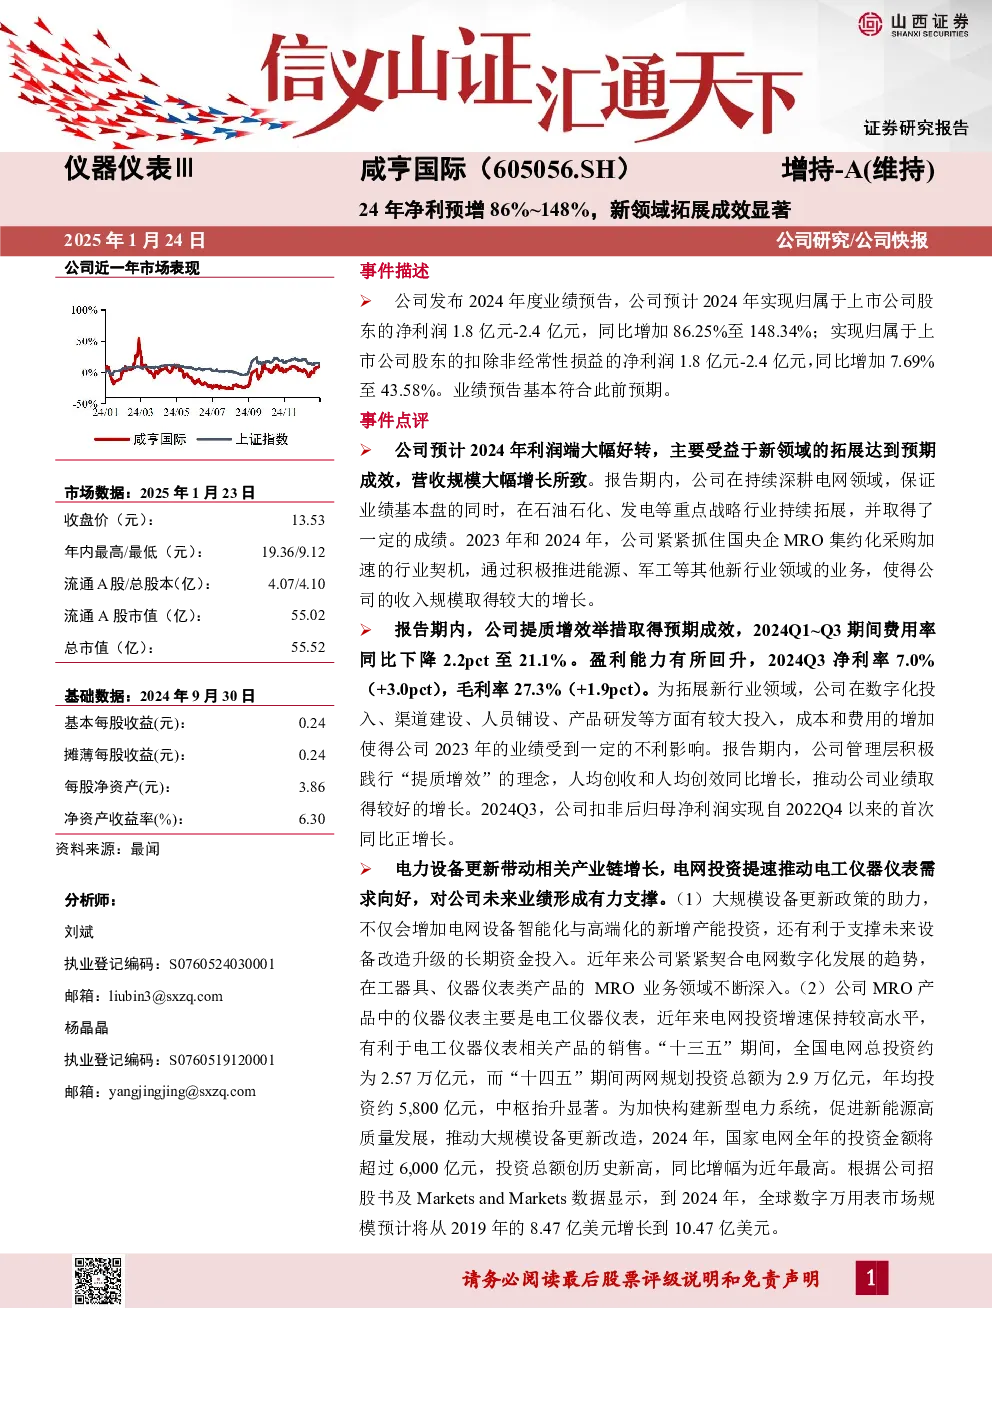The image size is (992, 1403).
Task: Click the report date 2025年1月24日
Action: [135, 240]
